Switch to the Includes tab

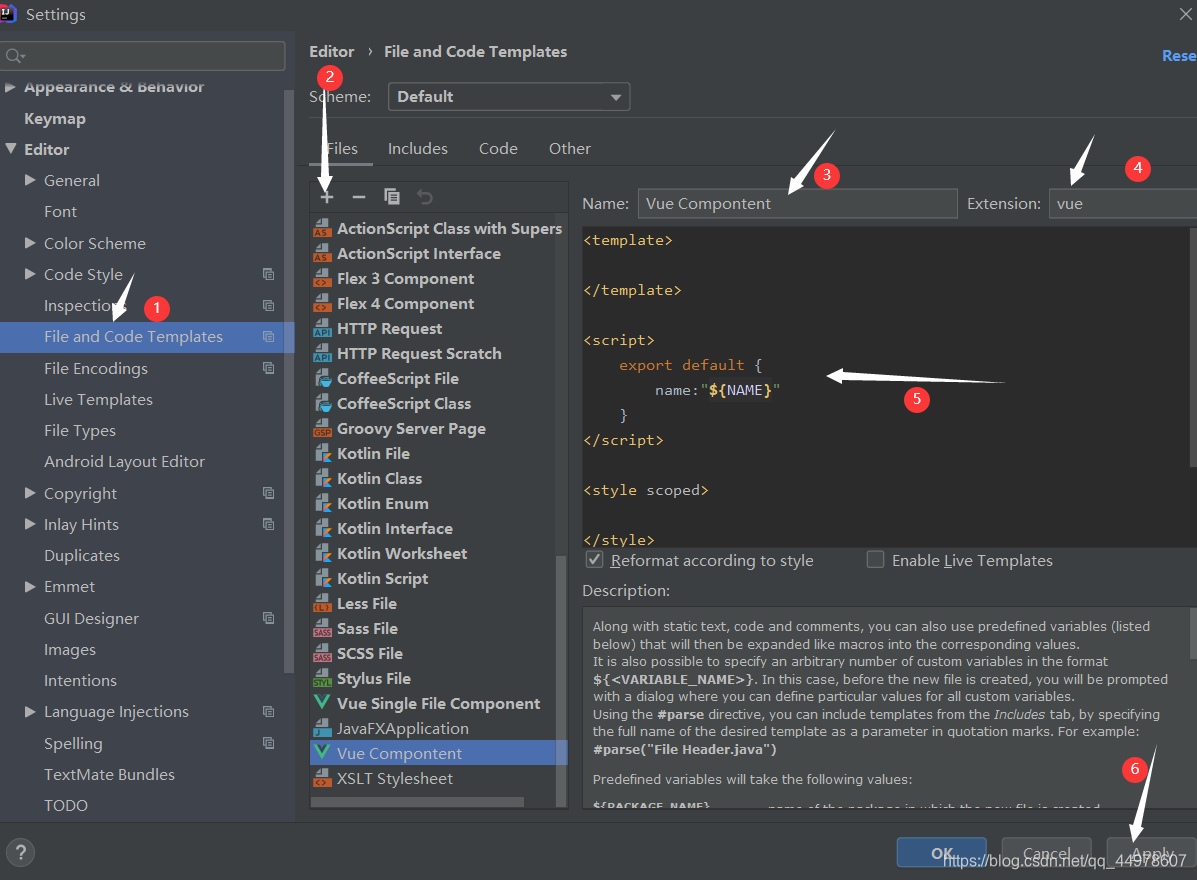tap(418, 149)
